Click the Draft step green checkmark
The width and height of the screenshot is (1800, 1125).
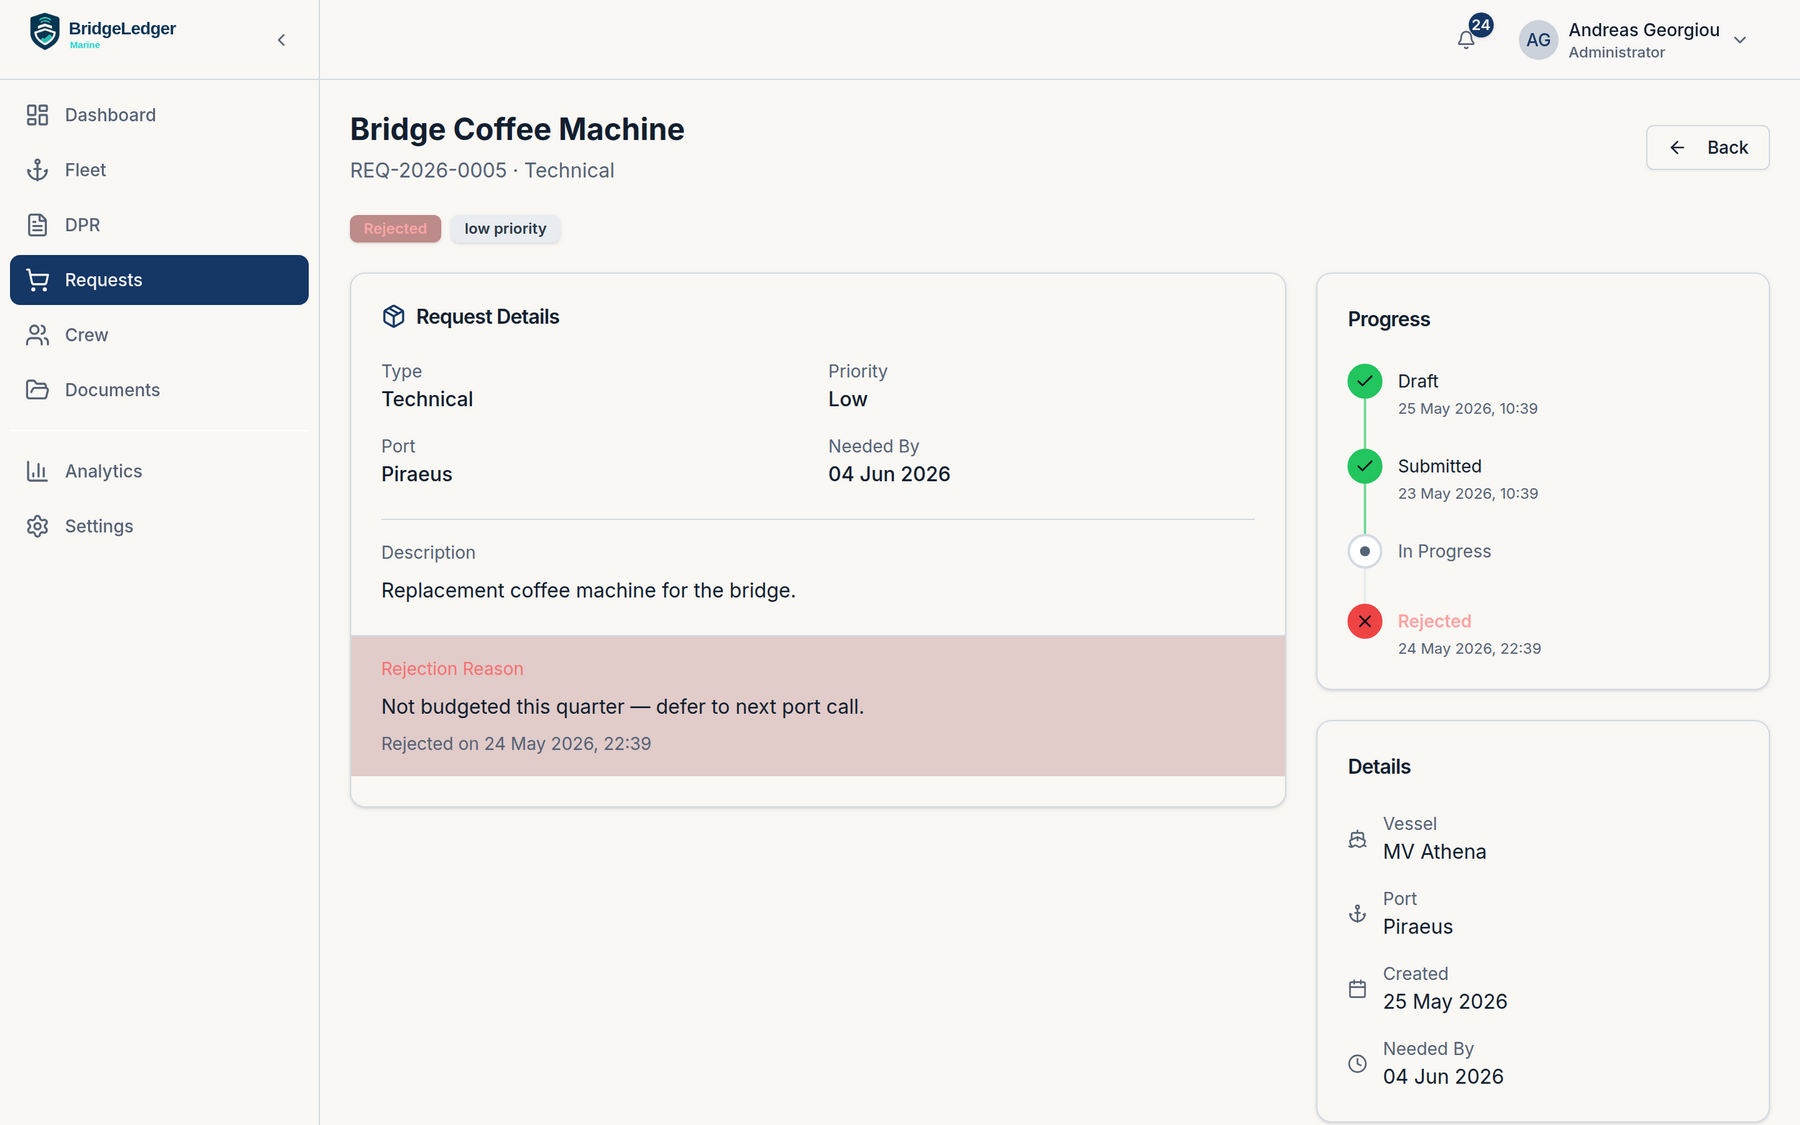click(x=1364, y=381)
